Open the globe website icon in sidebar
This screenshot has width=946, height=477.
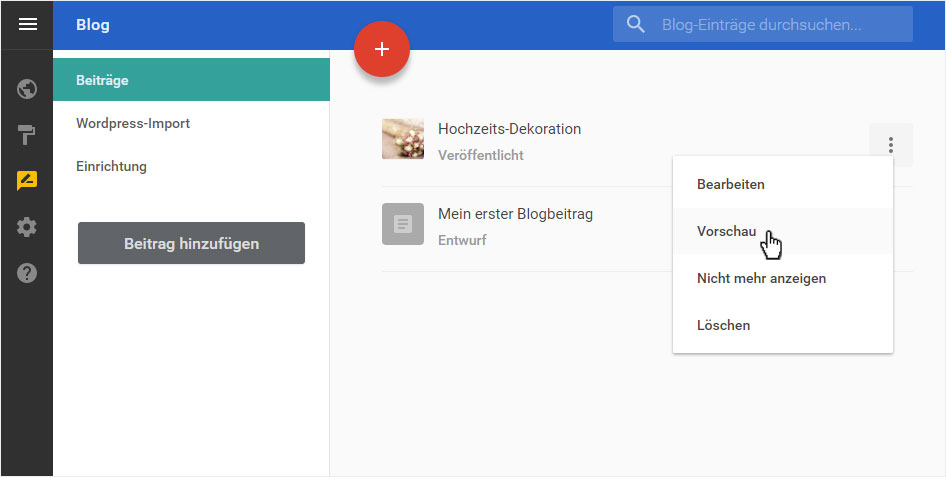coord(27,89)
